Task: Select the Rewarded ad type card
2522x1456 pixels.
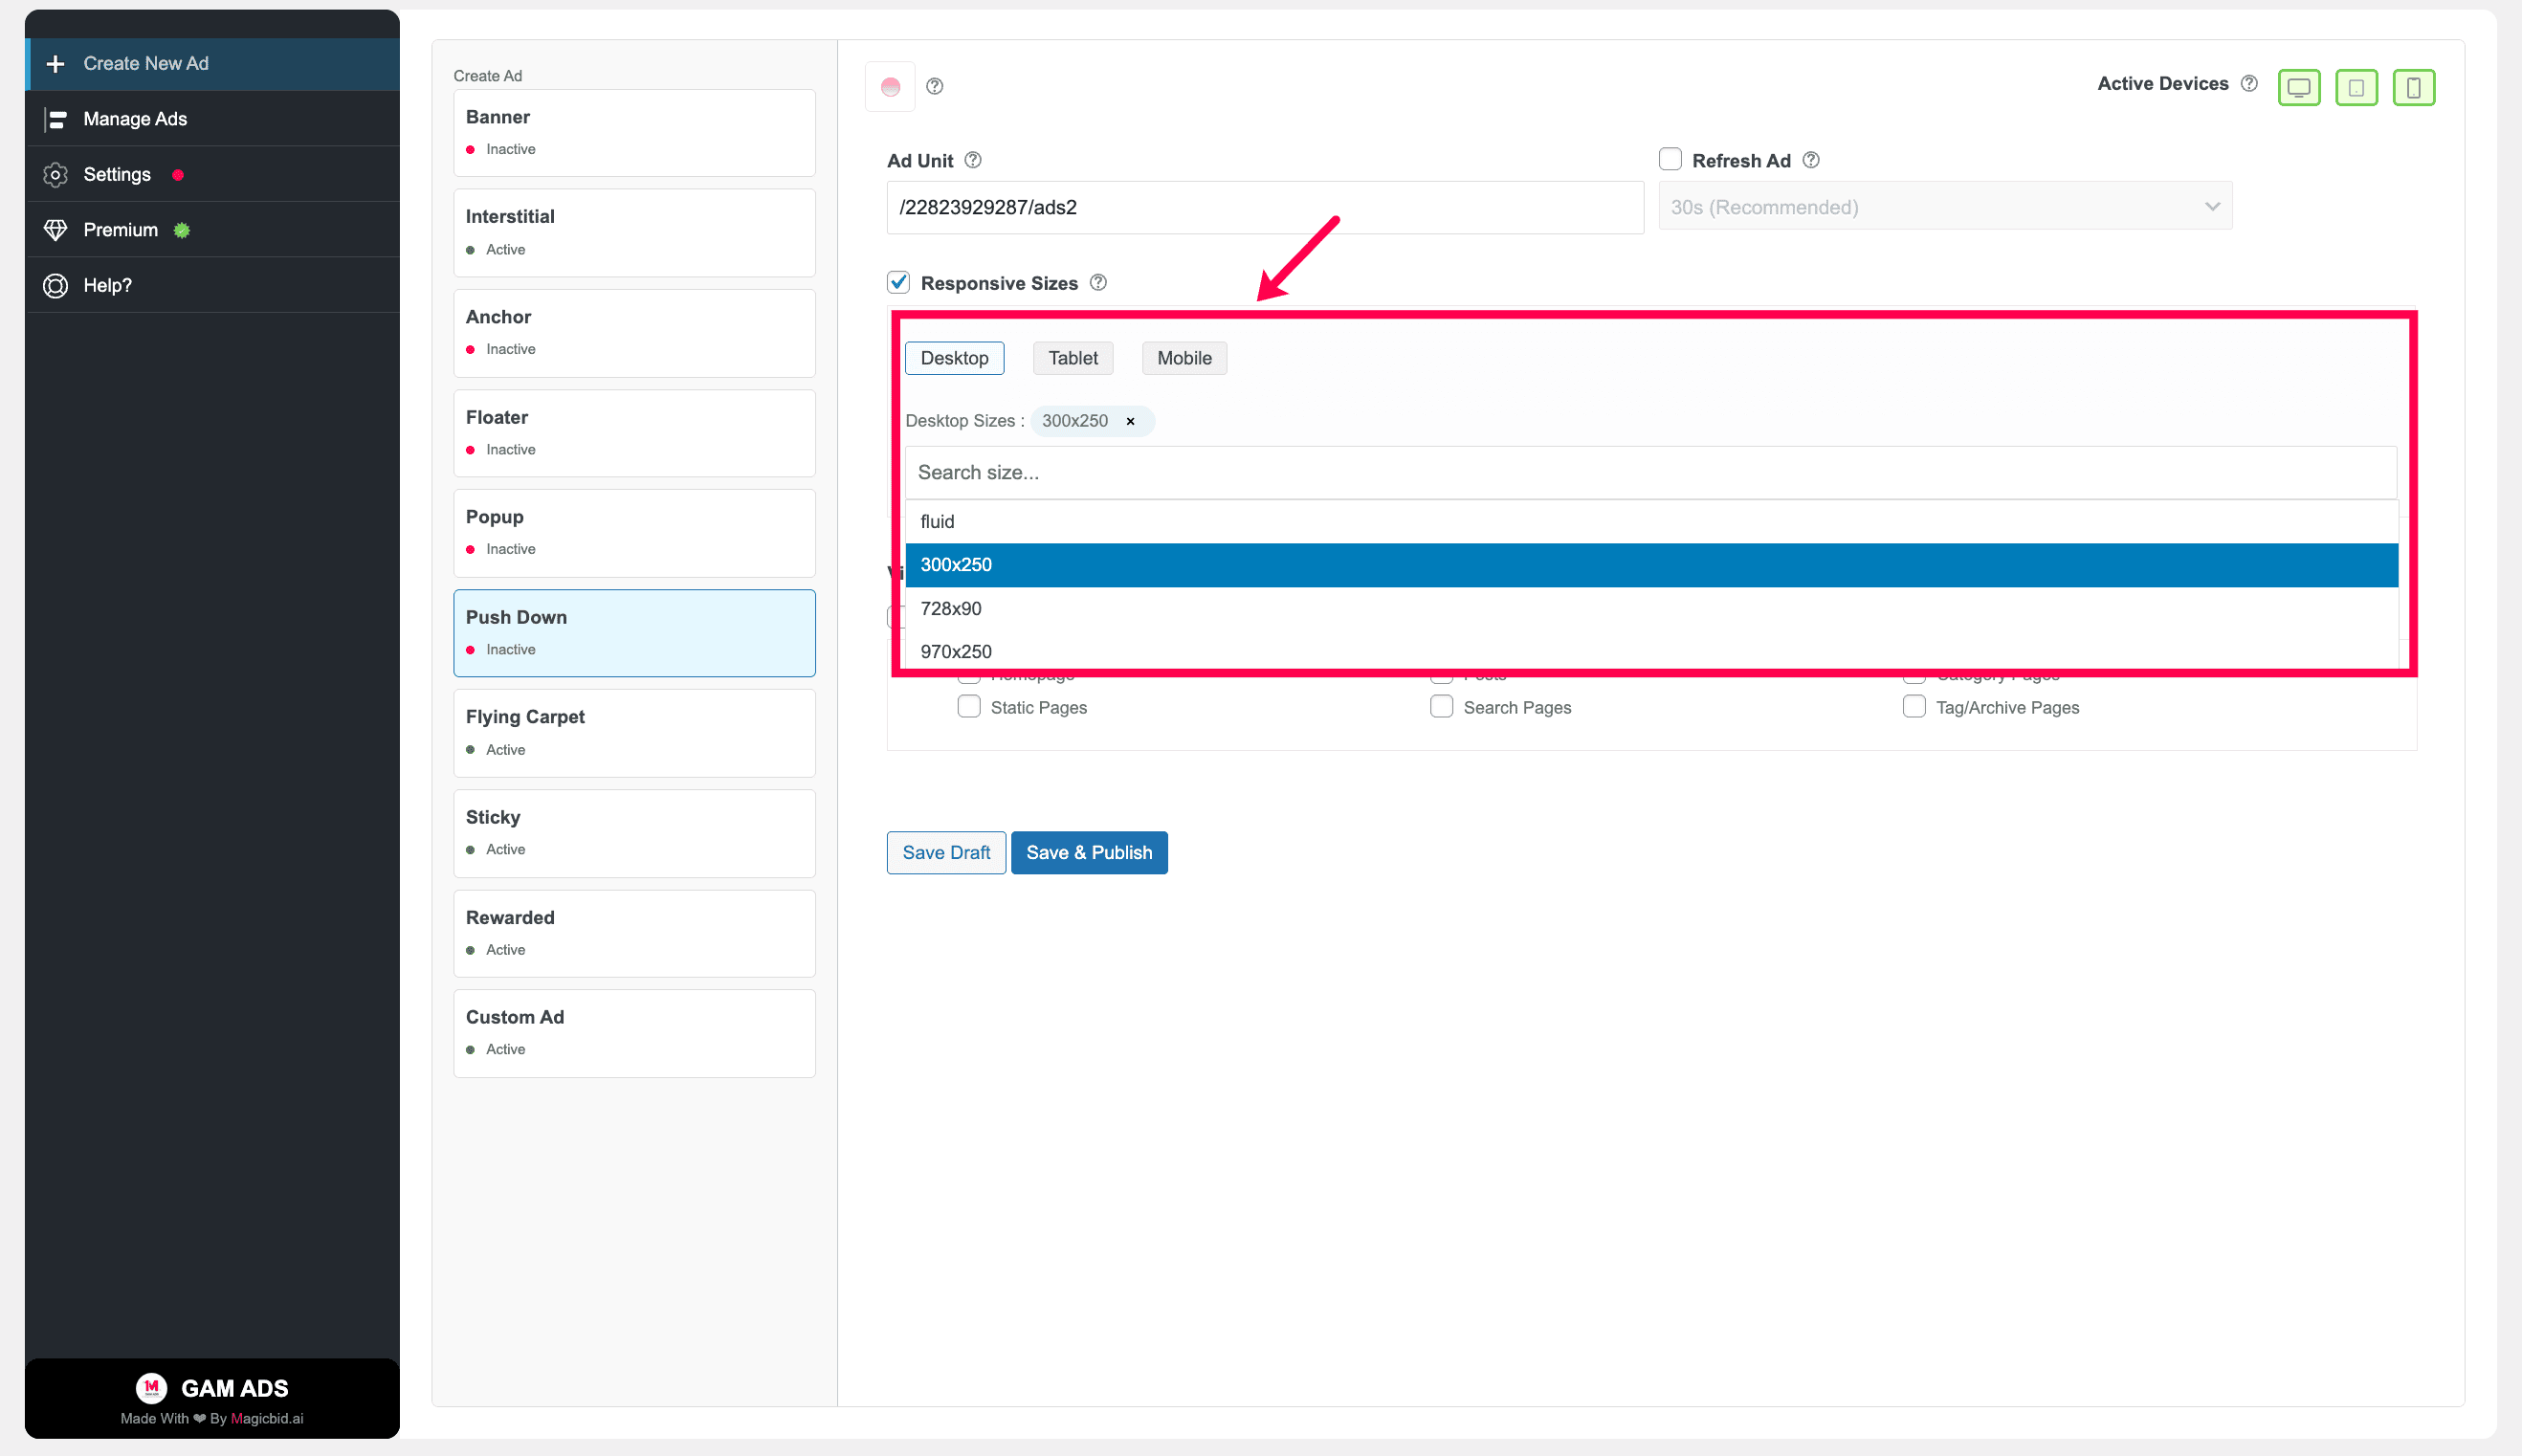Action: coord(634,934)
